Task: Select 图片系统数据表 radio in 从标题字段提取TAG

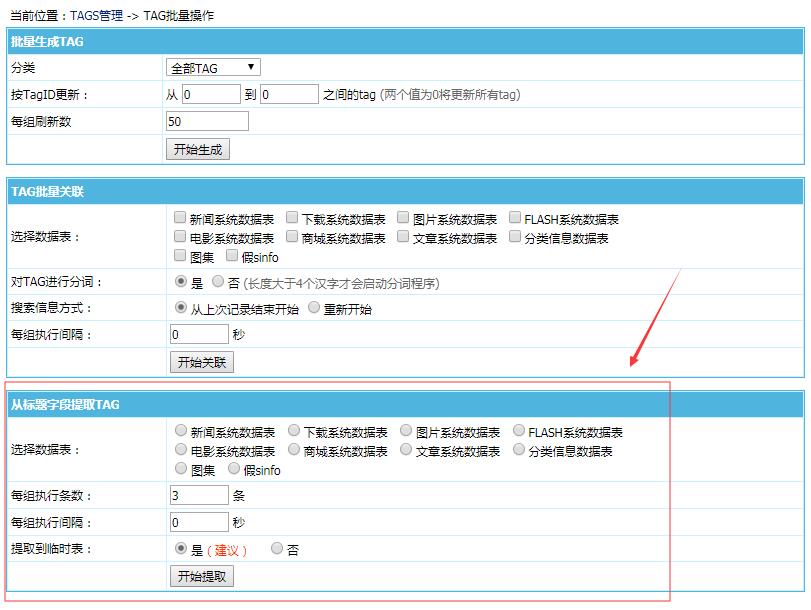Action: 406,430
